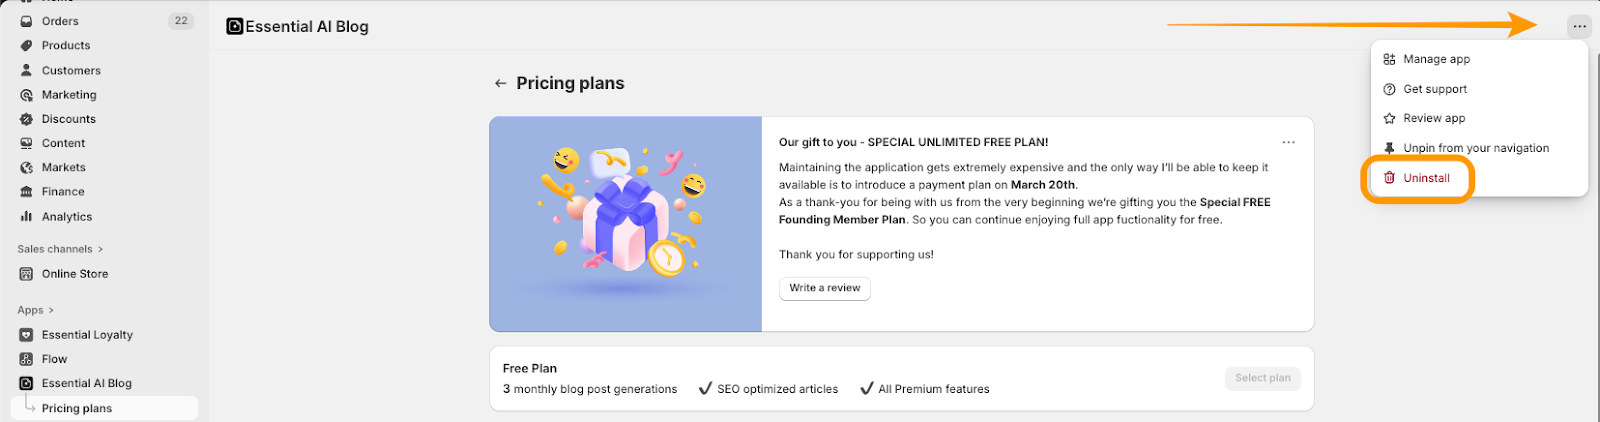Click the Select plan button

point(1262,378)
